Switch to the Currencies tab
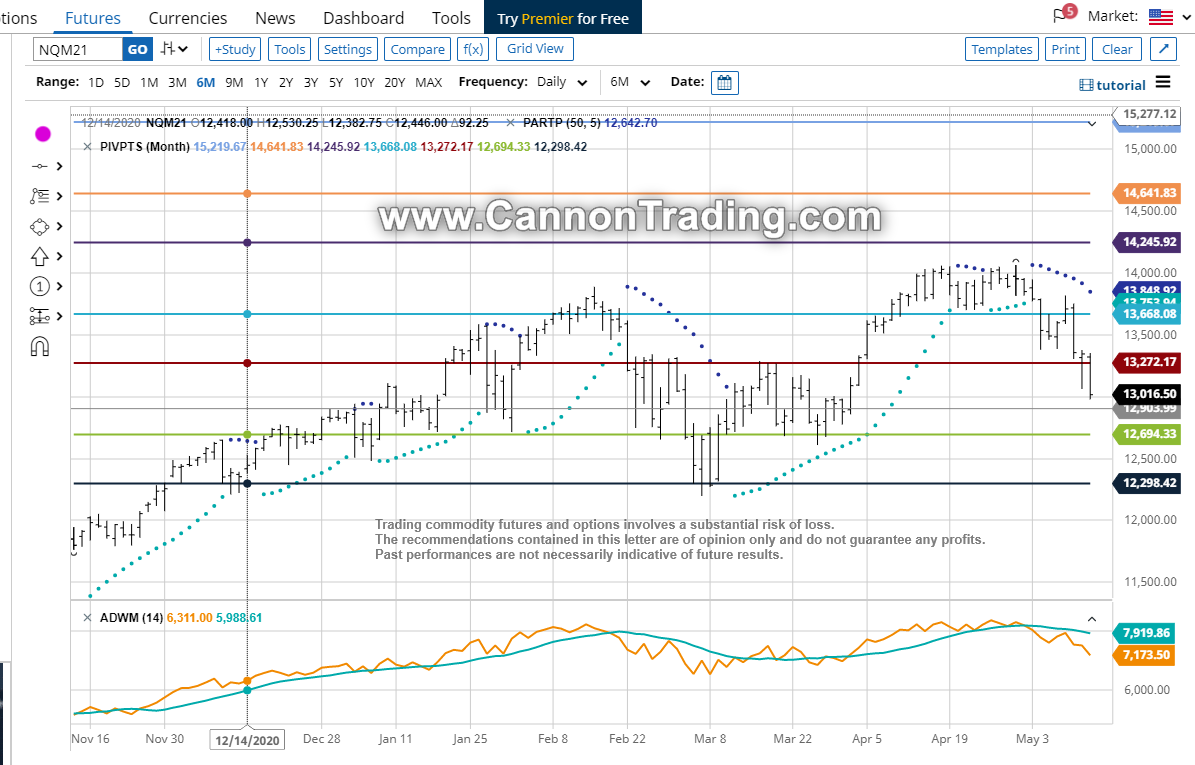The height and width of the screenshot is (765, 1195). coord(187,18)
